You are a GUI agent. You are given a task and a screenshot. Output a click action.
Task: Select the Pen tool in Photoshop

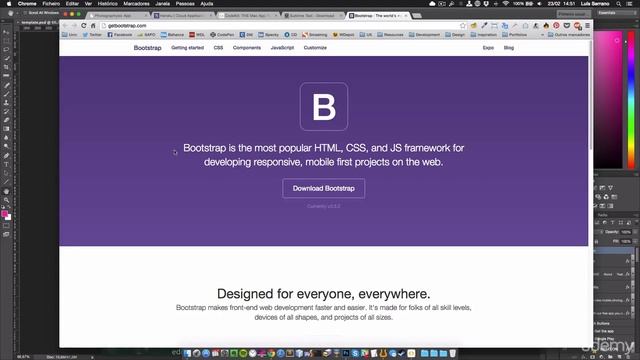[x=6, y=156]
